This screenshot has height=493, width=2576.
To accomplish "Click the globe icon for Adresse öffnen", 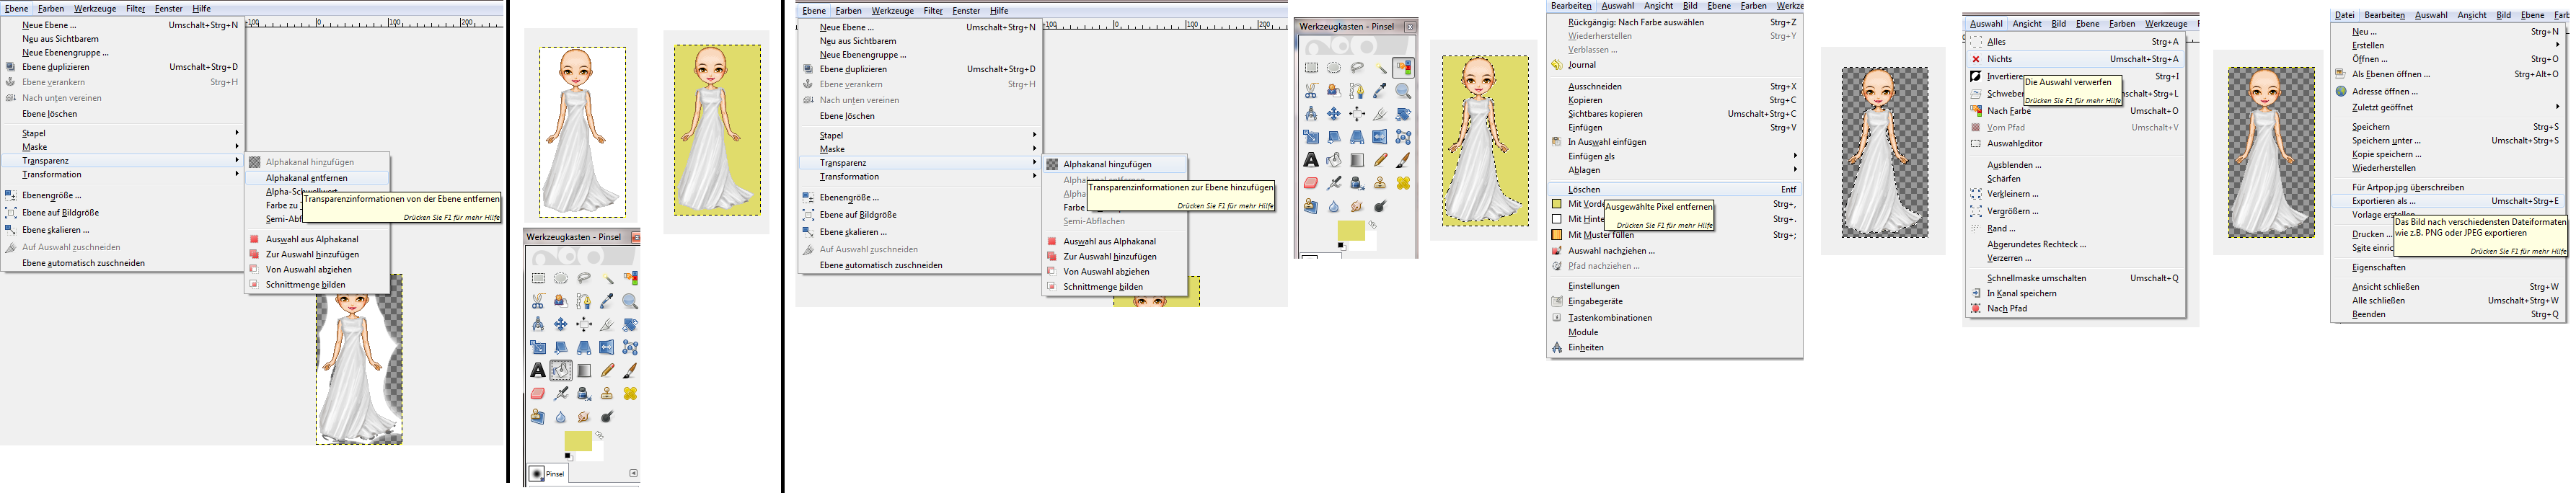I will click(2341, 91).
